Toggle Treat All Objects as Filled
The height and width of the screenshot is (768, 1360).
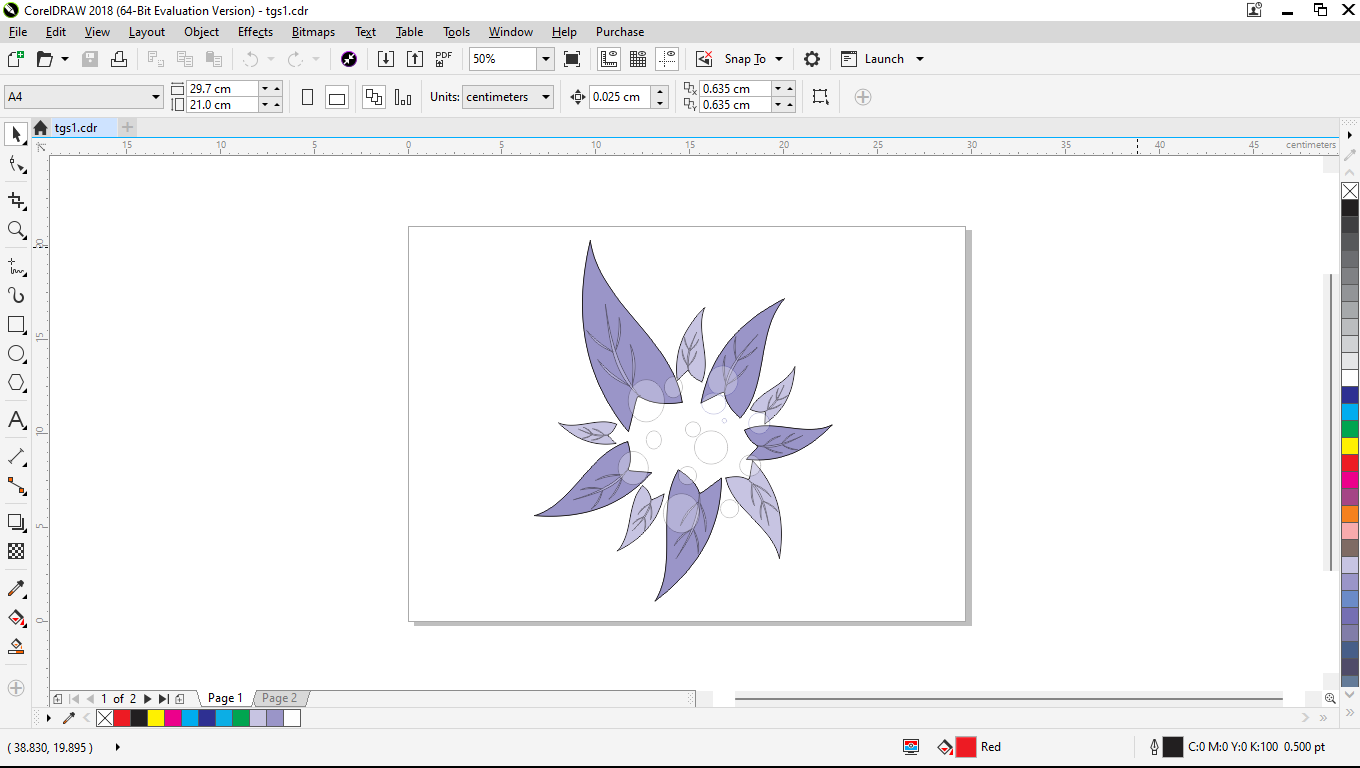pyautogui.click(x=820, y=97)
